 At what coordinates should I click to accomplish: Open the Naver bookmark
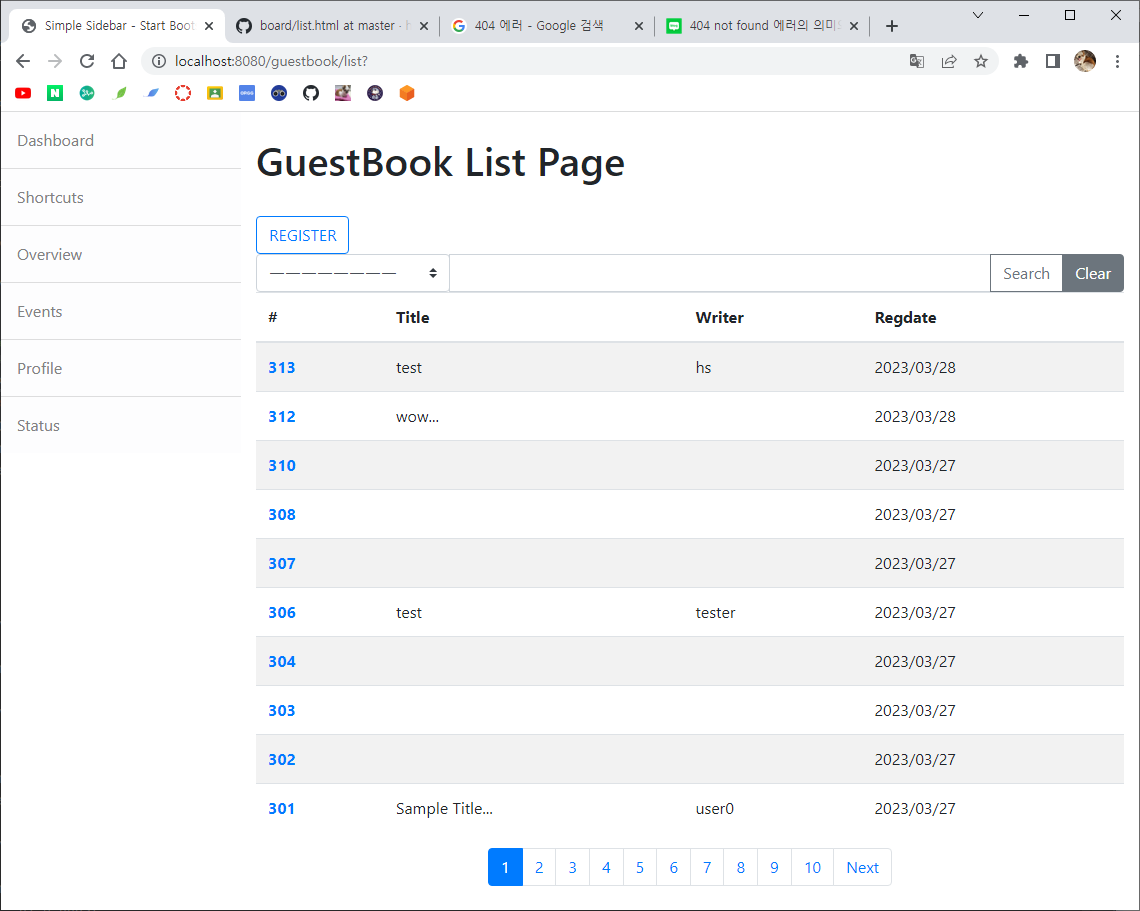[x=55, y=93]
